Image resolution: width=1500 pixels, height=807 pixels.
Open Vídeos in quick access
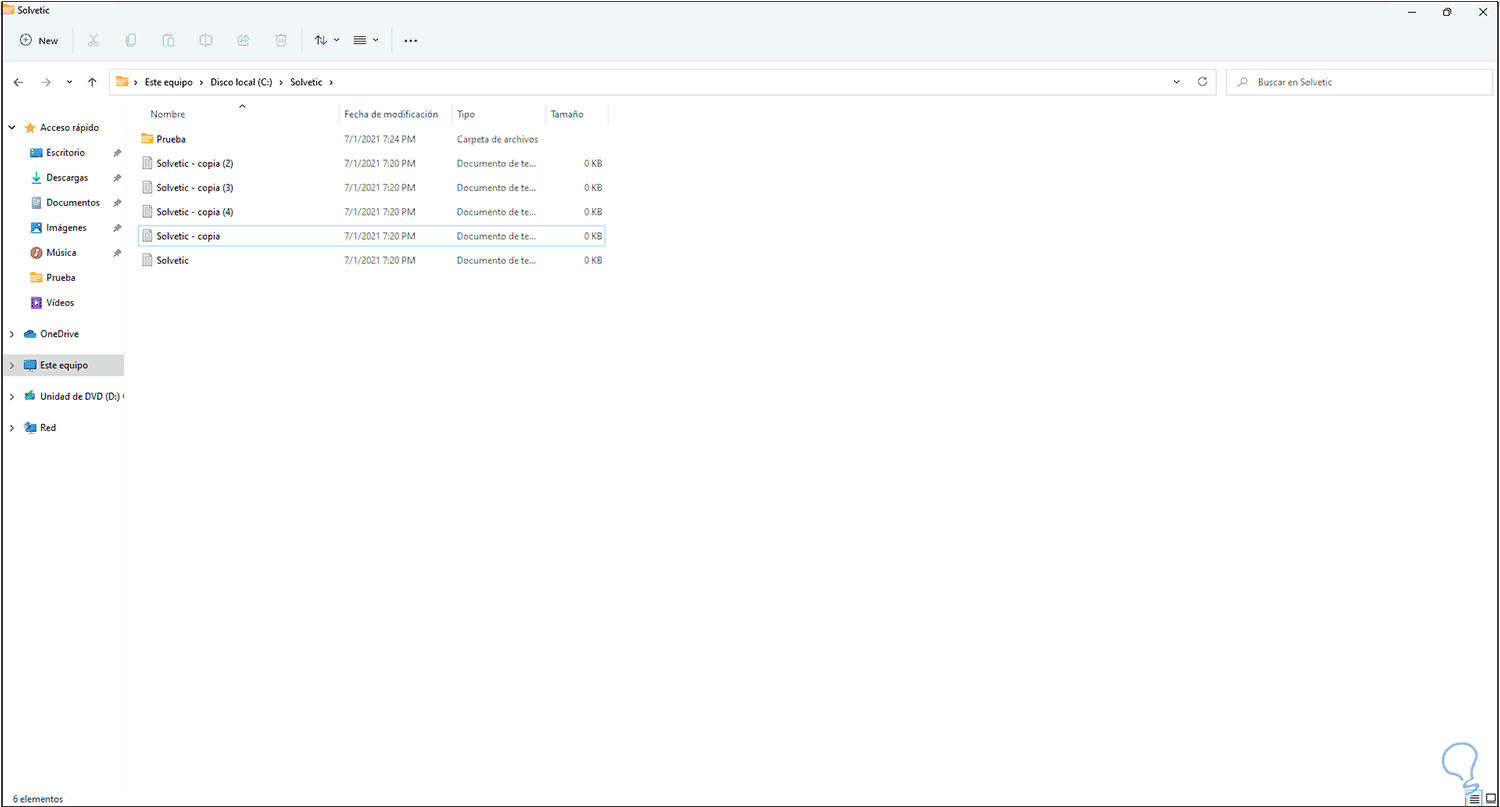(60, 303)
